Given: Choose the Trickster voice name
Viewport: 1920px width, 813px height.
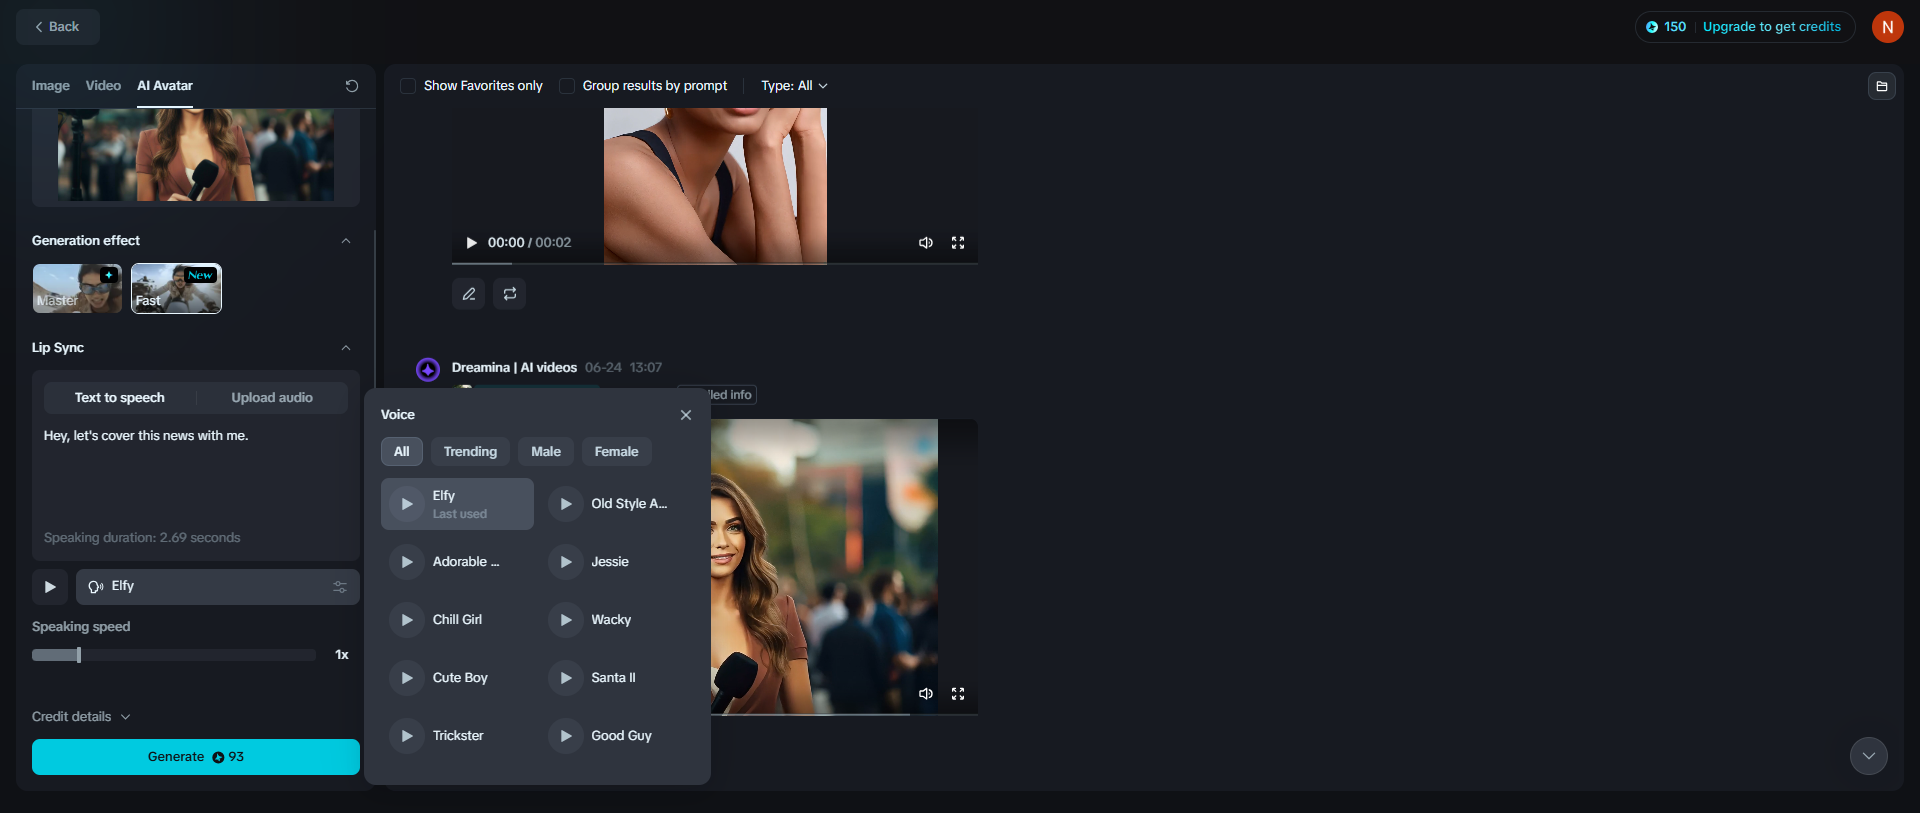Looking at the screenshot, I should pyautogui.click(x=458, y=736).
